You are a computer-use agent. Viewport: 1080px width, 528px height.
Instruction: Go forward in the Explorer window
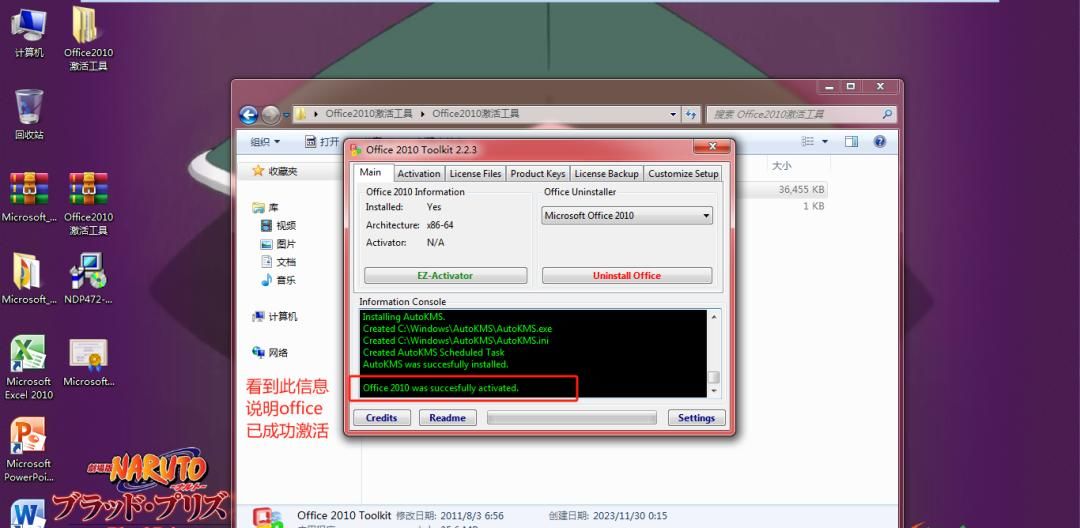click(271, 114)
